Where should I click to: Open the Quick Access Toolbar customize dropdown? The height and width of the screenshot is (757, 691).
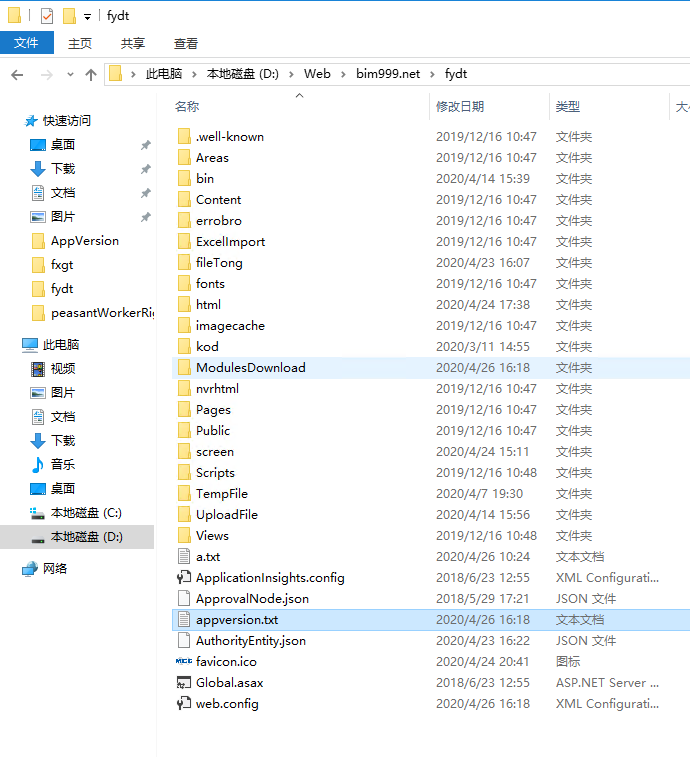[x=87, y=17]
